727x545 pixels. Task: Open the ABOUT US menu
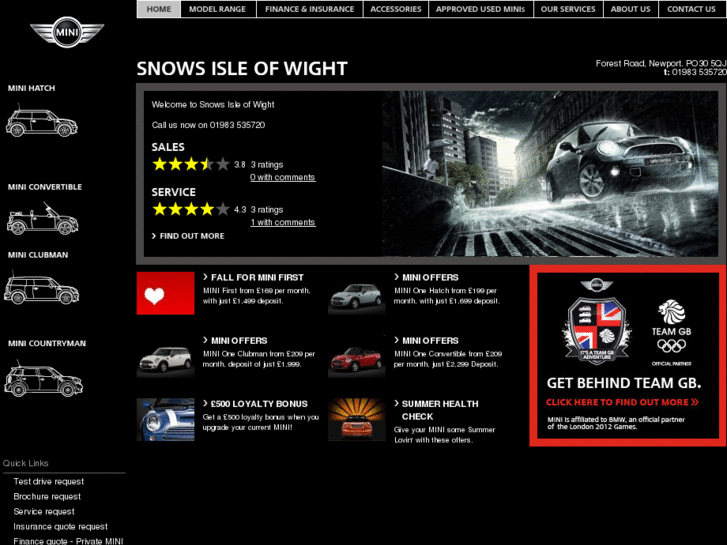pyautogui.click(x=631, y=9)
